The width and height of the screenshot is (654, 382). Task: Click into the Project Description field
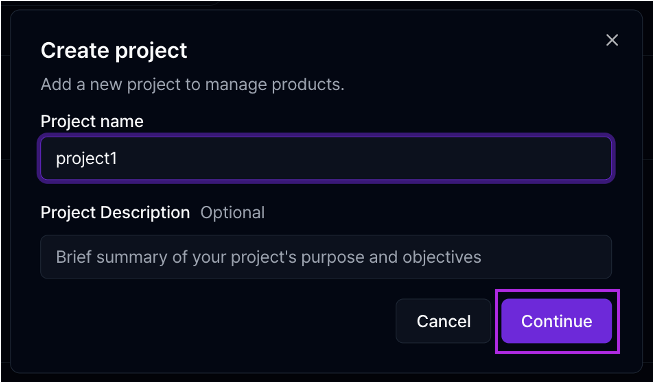click(x=326, y=257)
